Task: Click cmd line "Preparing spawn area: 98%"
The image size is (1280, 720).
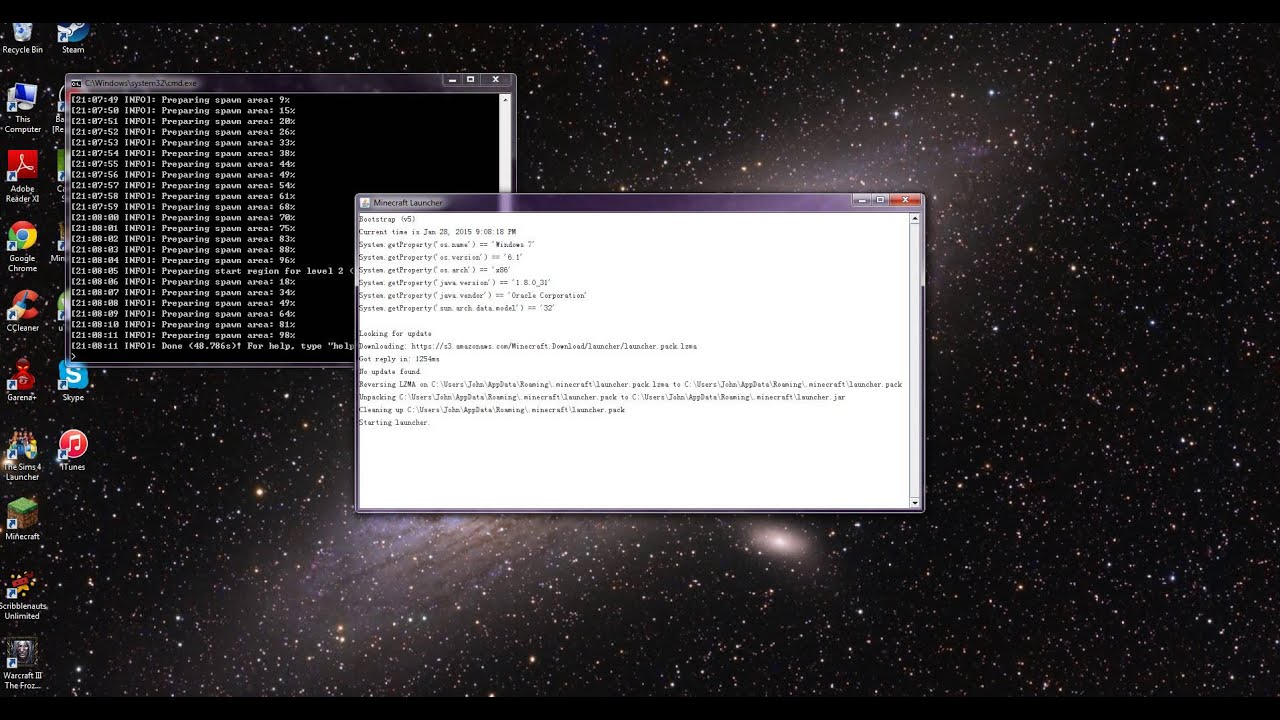Action: click(183, 336)
